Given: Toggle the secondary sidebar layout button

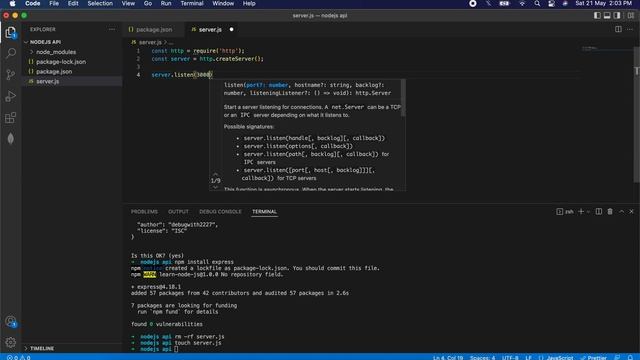Looking at the screenshot, I should pyautogui.click(x=617, y=16).
